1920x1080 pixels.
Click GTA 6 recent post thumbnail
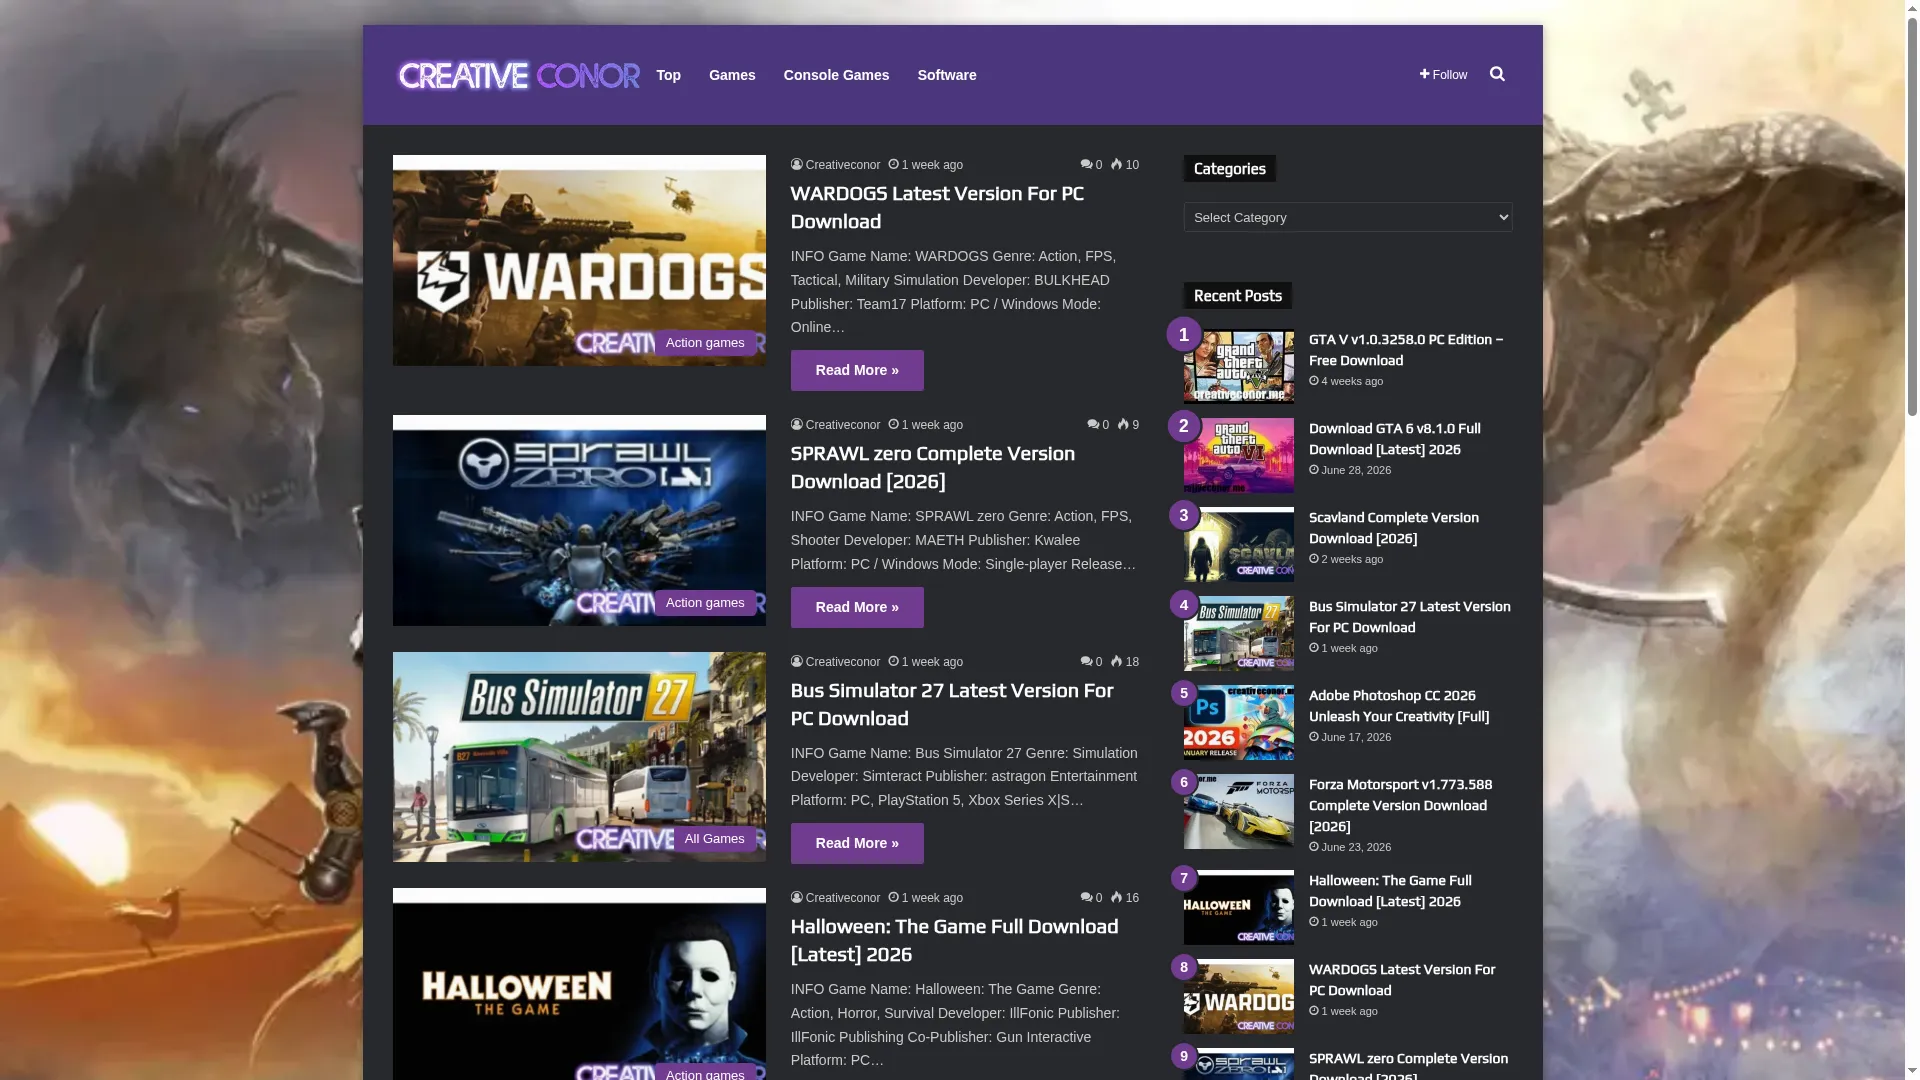[x=1239, y=456]
